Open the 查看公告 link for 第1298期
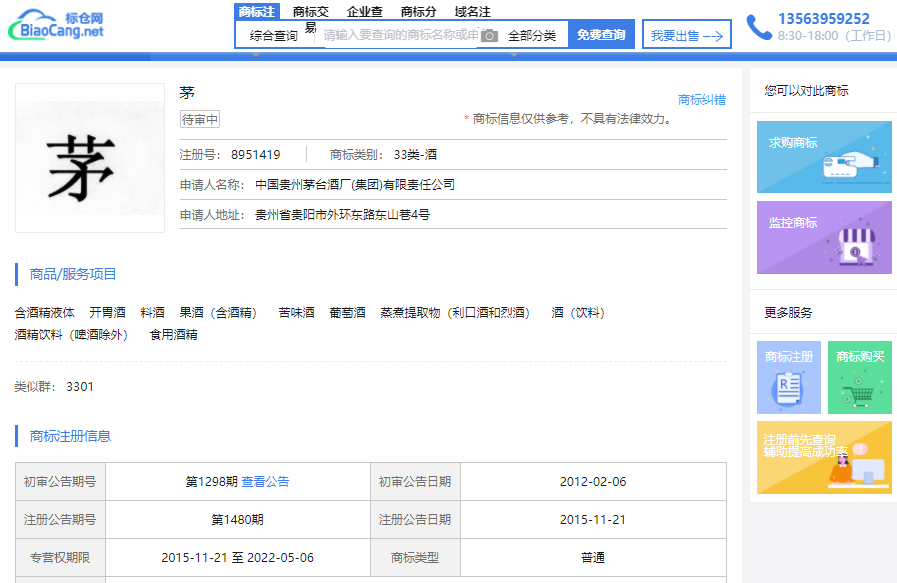Viewport: 897px width, 583px height. click(265, 482)
